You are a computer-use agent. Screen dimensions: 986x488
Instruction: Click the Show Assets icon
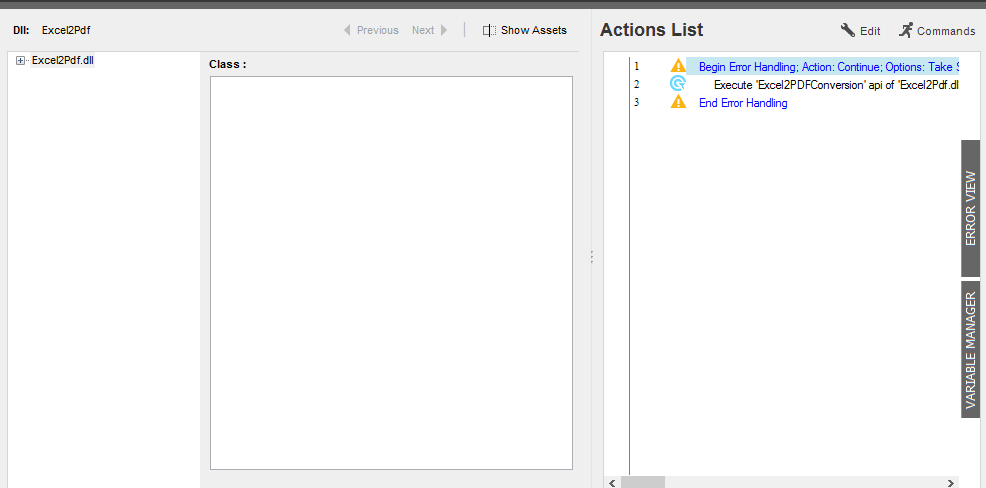[489, 30]
